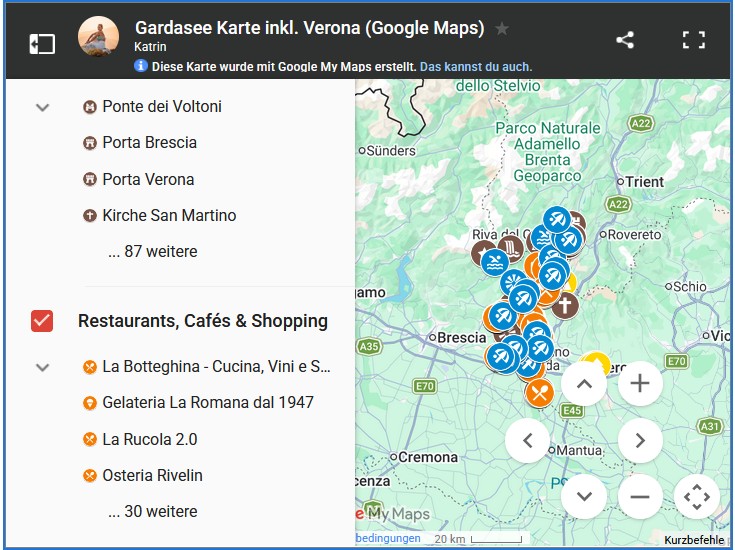
Task: Select Gelateria La Romana dal 1947
Action: 207,403
